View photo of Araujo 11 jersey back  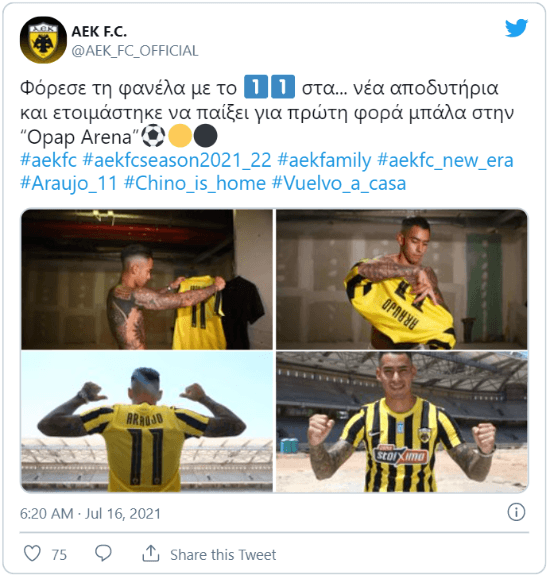(147, 422)
